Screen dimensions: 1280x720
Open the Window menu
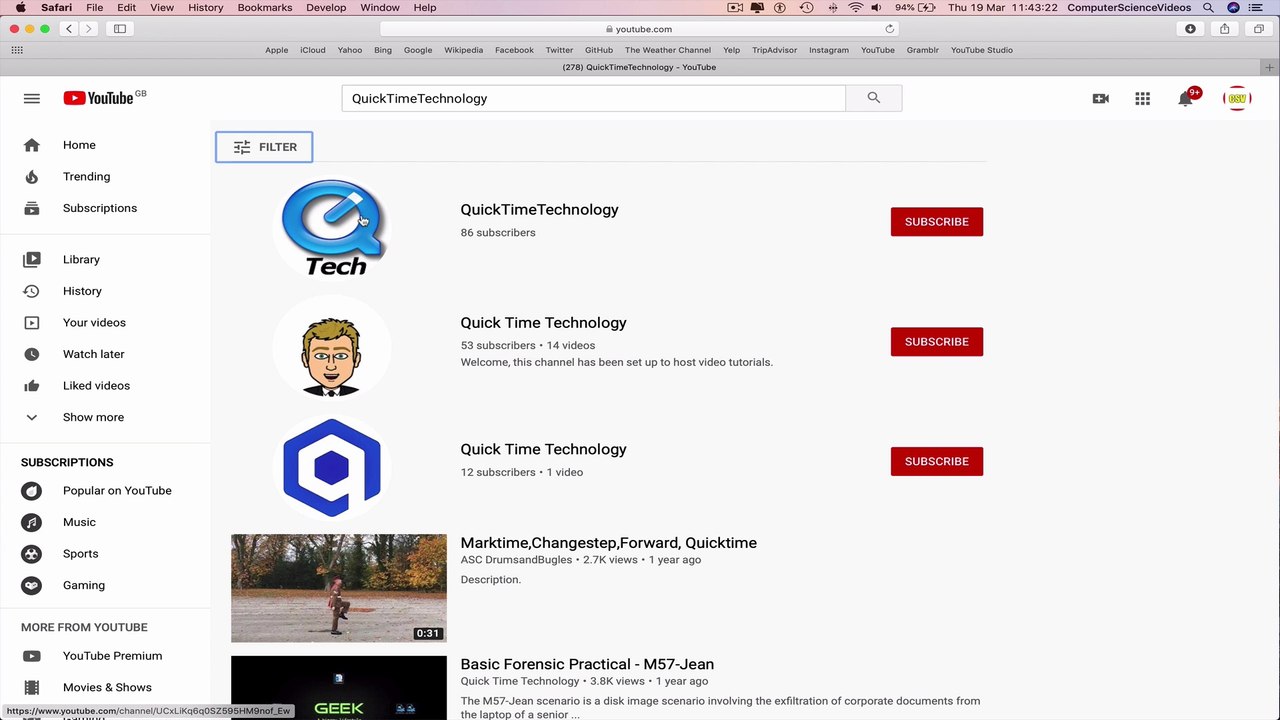(380, 7)
